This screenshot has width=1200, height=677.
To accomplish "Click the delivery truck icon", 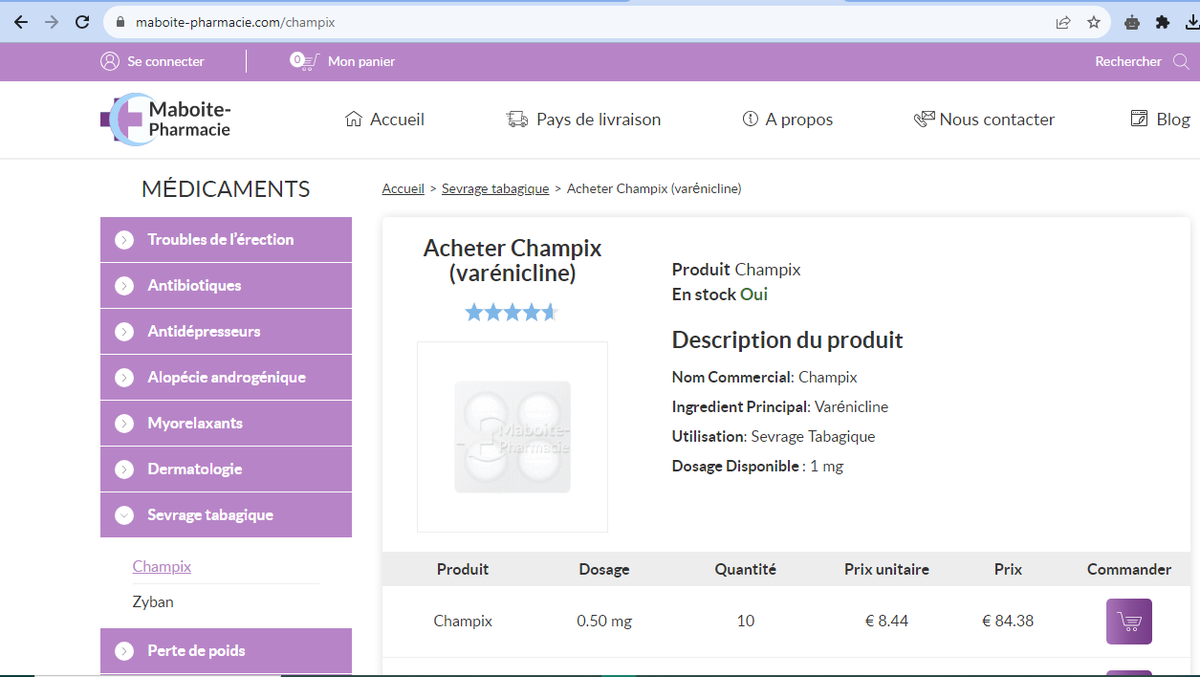I will click(517, 119).
